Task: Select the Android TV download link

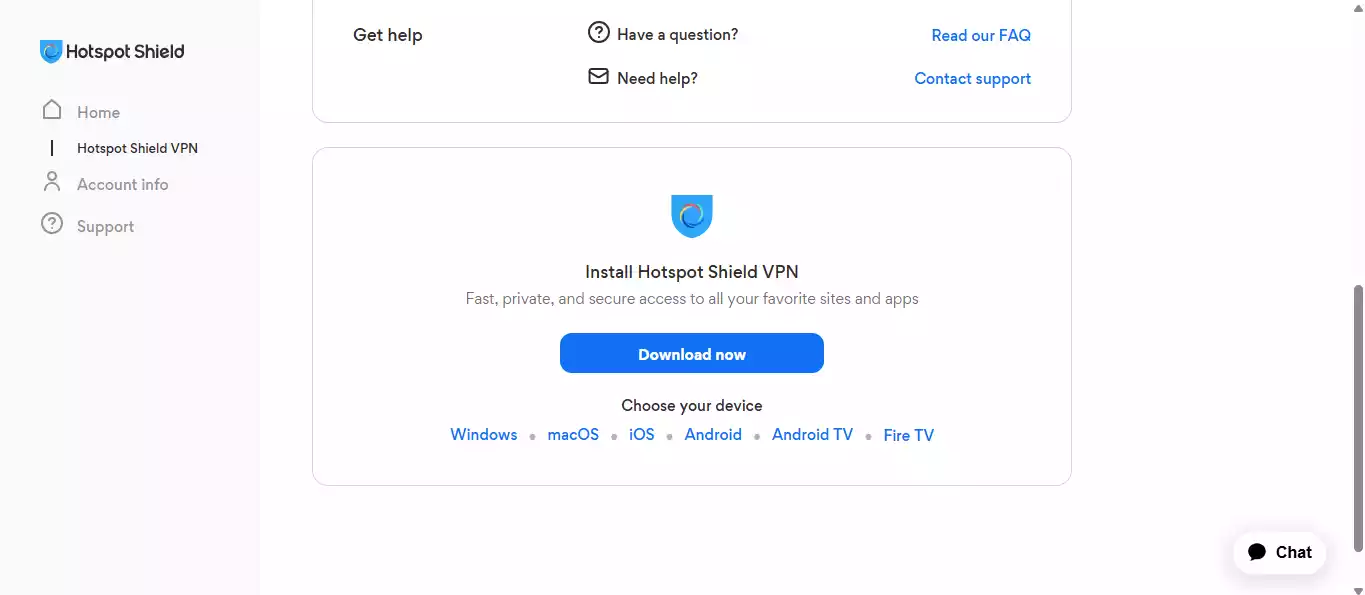Action: pos(812,434)
